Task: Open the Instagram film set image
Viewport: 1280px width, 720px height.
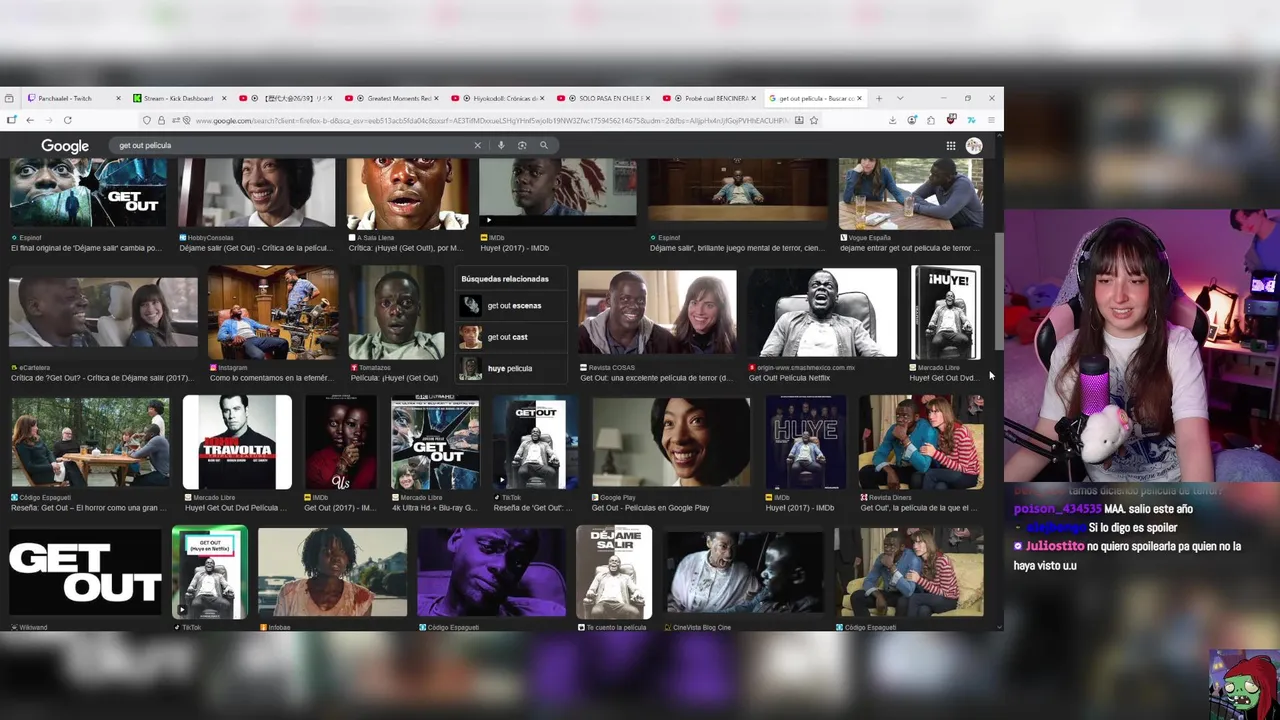Action: [x=273, y=312]
